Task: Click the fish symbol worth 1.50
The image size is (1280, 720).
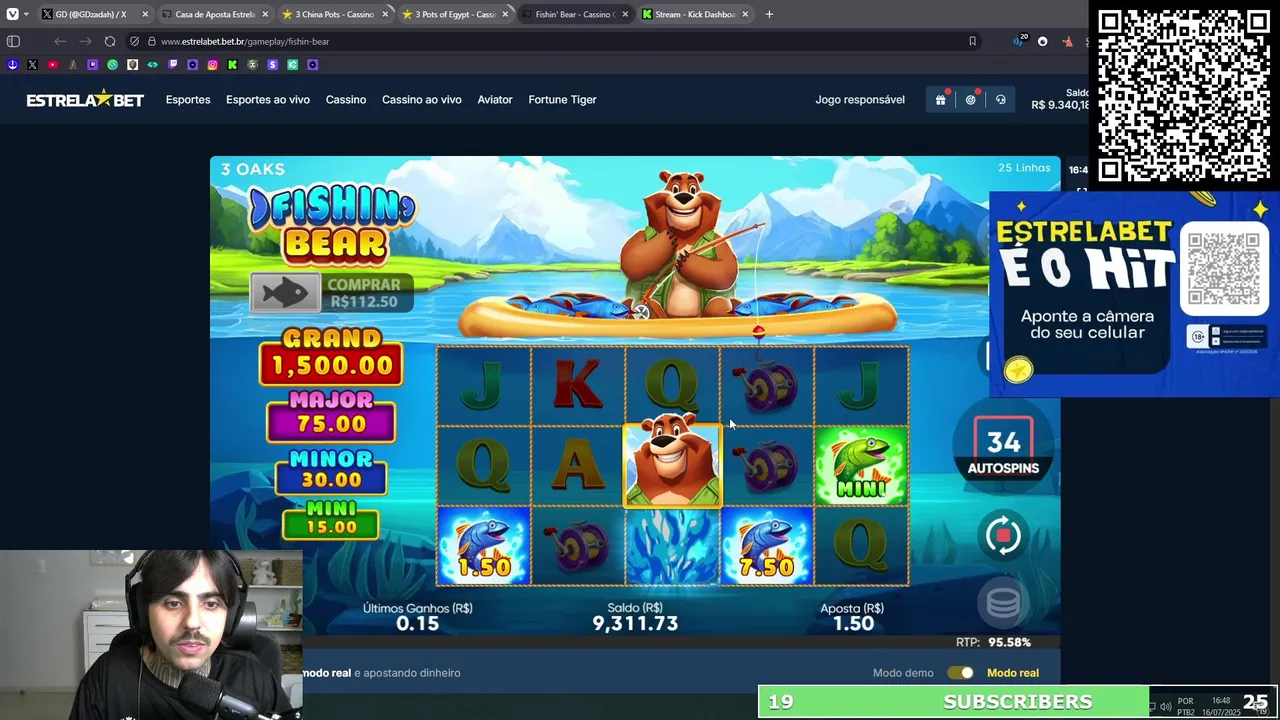Action: [x=483, y=546]
